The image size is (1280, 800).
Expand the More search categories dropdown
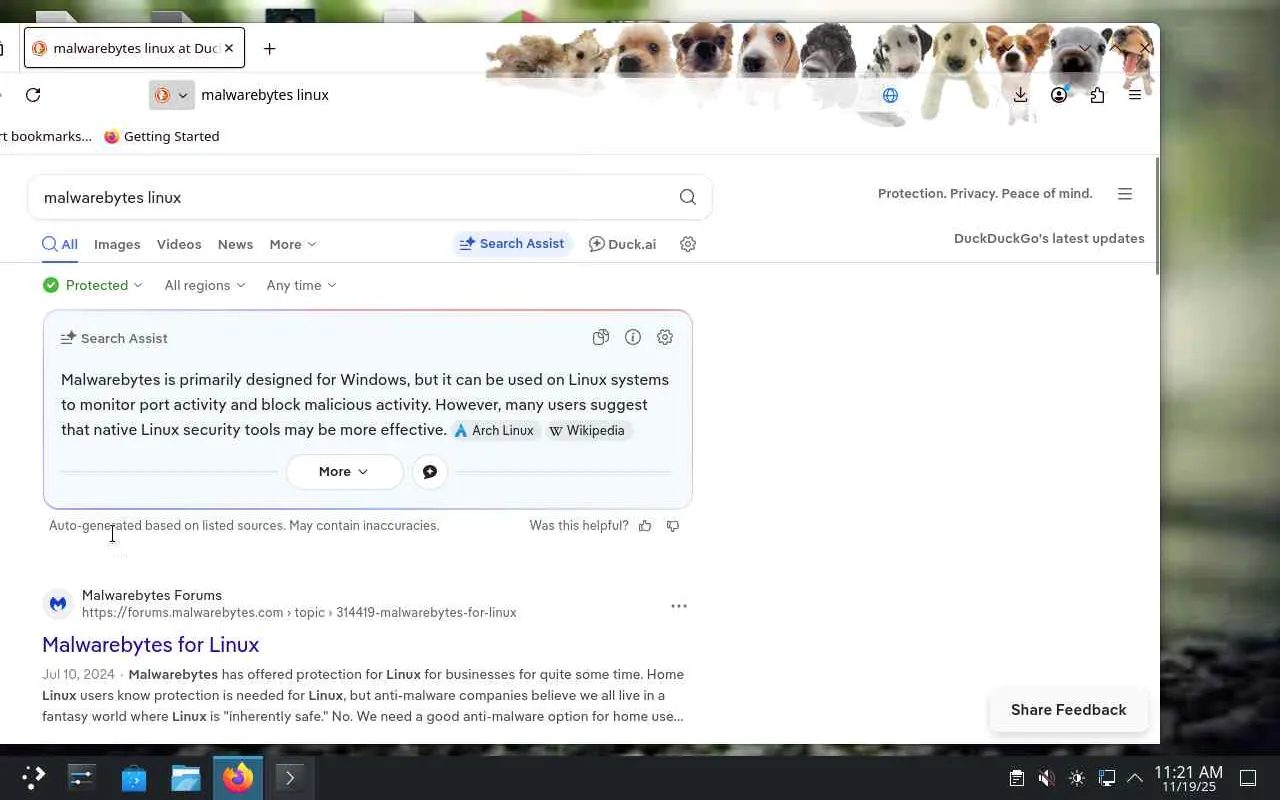[x=292, y=244]
